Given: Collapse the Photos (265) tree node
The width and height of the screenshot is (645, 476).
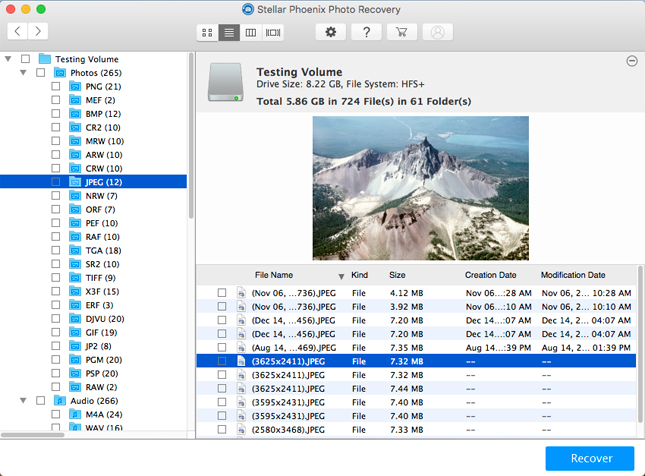Looking at the screenshot, I should pyautogui.click(x=23, y=73).
